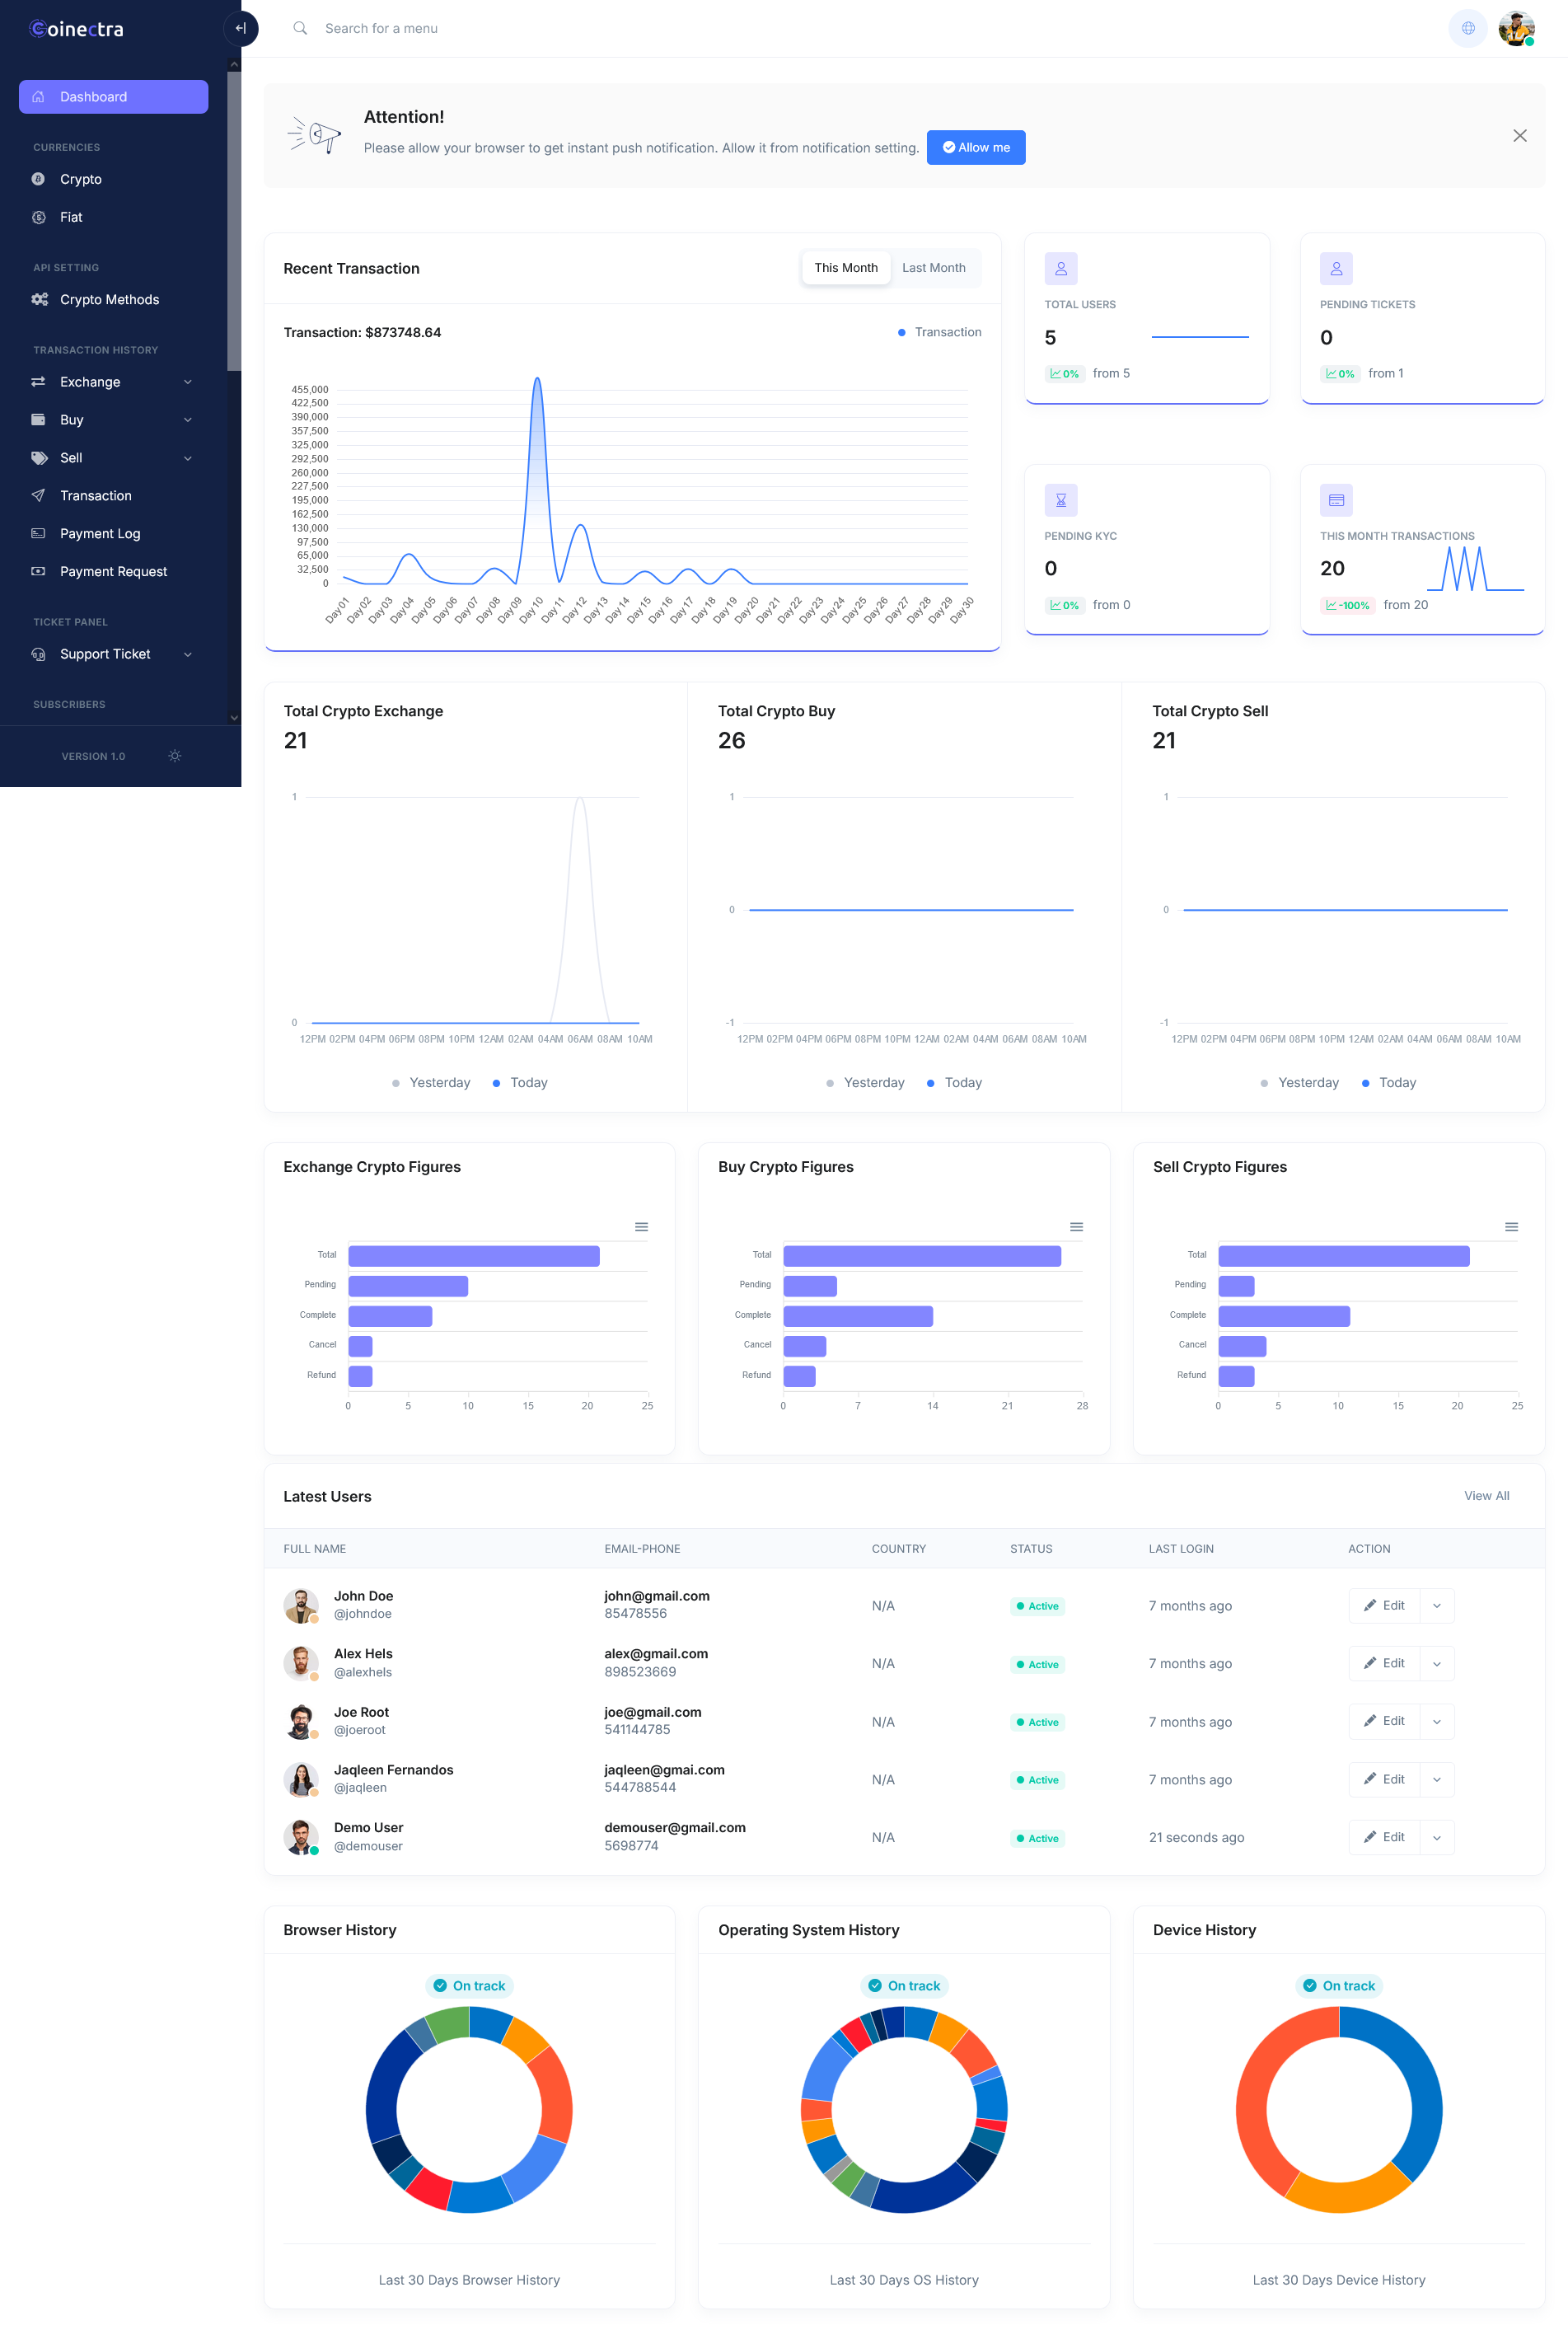The width and height of the screenshot is (1568, 2339).
Task: Open the language globe icon
Action: [x=1467, y=28]
